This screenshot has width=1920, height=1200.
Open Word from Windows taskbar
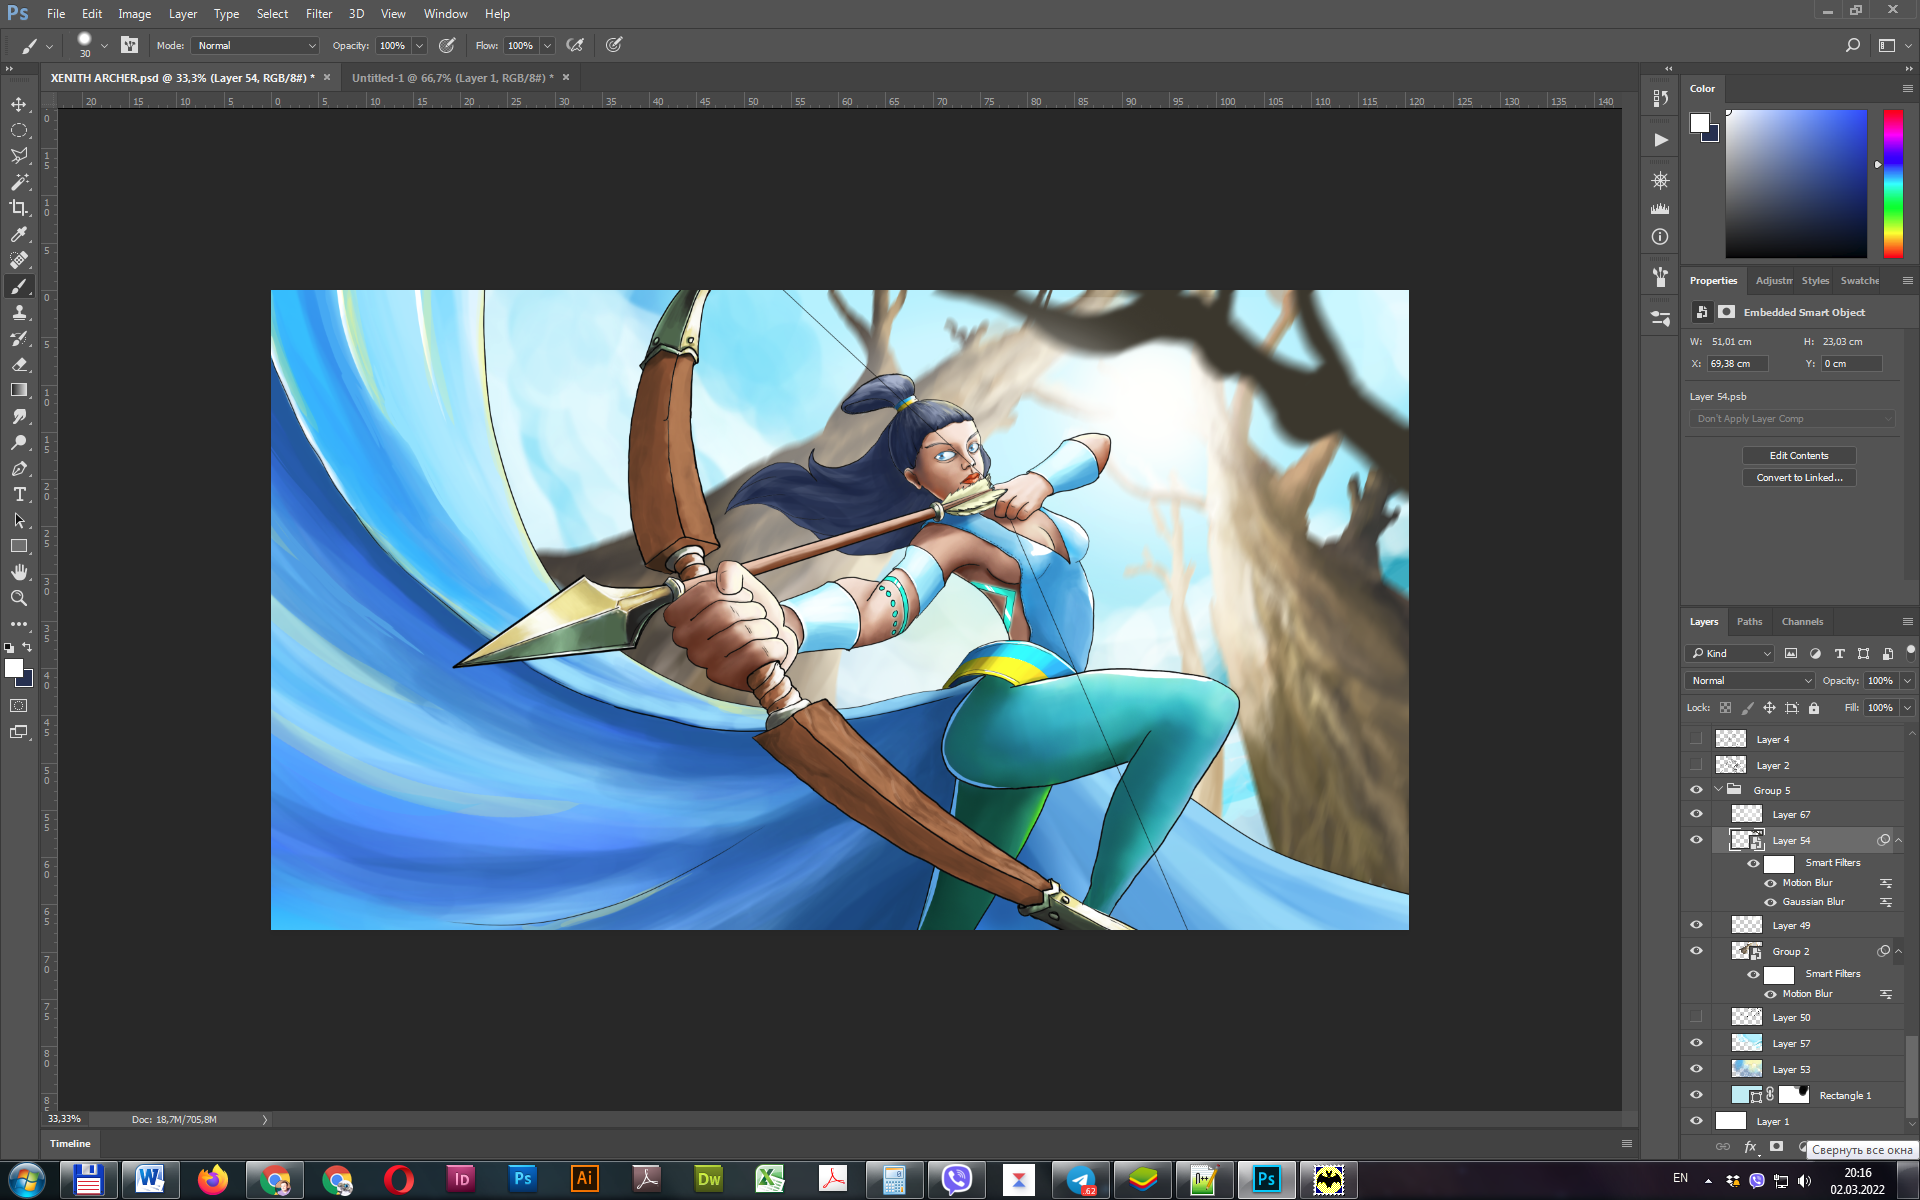click(150, 1180)
